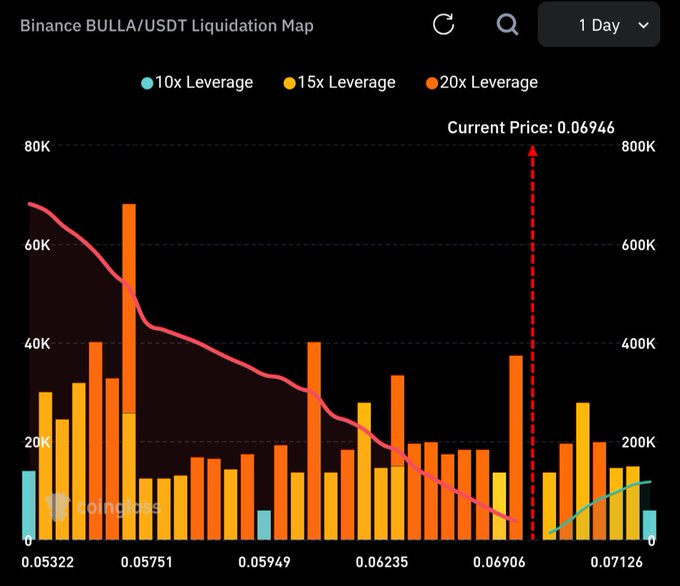Screen dimensions: 680x586
Task: Click the left axis 40K label
Action: click(x=37, y=344)
